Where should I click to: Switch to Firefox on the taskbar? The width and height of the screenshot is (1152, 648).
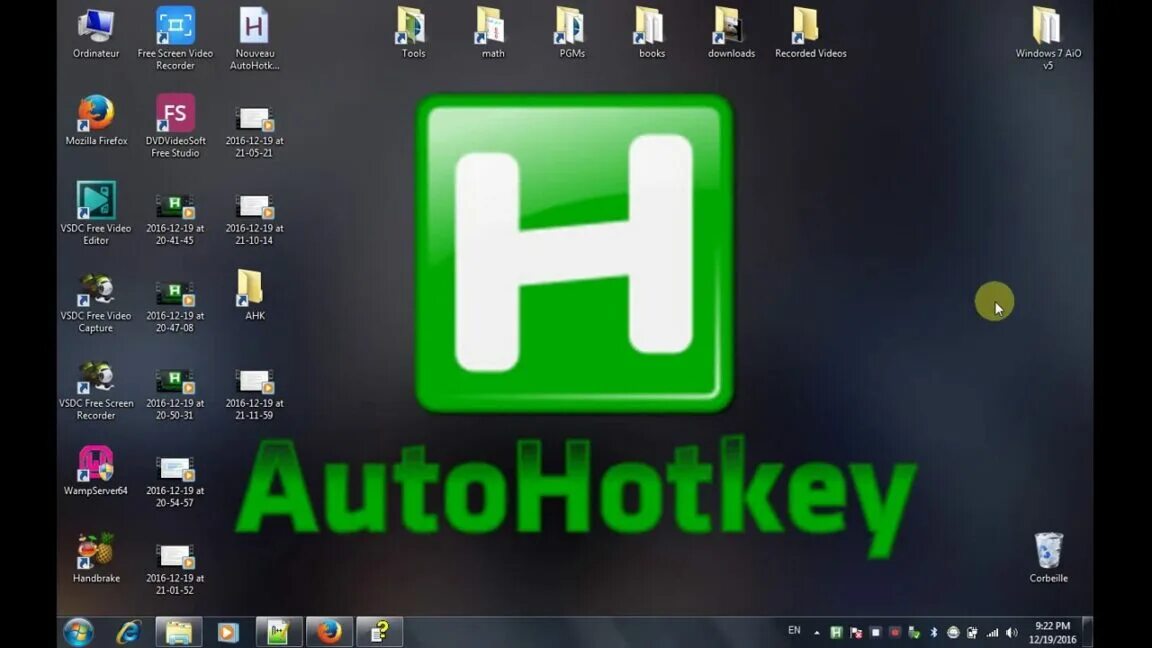point(329,632)
